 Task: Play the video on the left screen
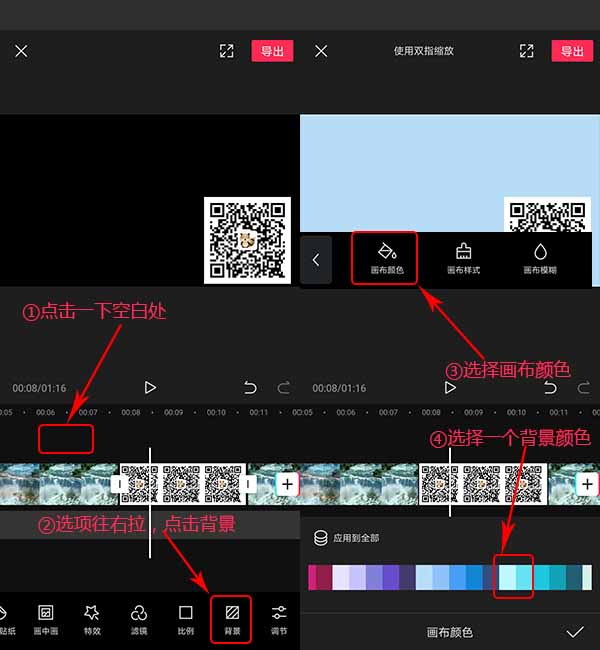[x=150, y=388]
